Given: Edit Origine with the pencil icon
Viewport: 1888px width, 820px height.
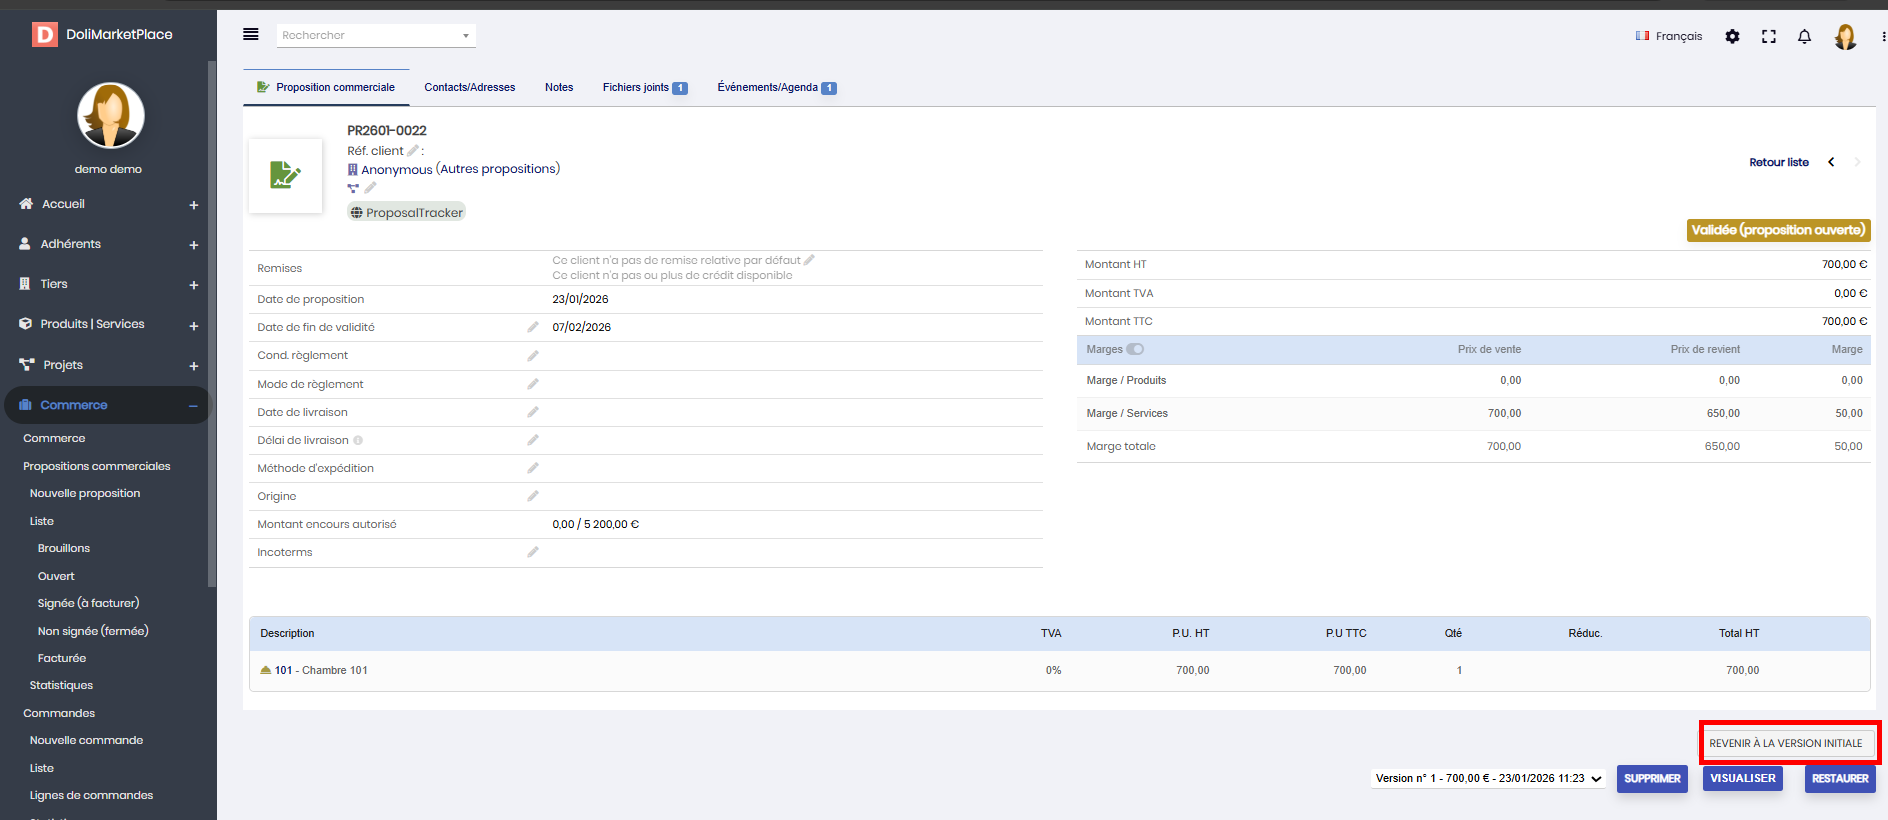Looking at the screenshot, I should pyautogui.click(x=533, y=496).
